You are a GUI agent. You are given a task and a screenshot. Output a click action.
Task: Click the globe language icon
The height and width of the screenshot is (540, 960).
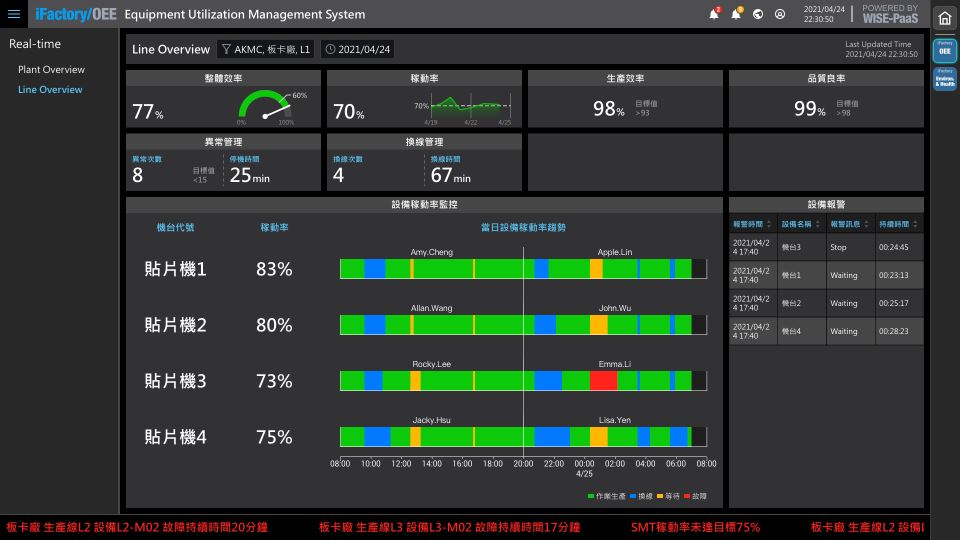pyautogui.click(x=758, y=14)
